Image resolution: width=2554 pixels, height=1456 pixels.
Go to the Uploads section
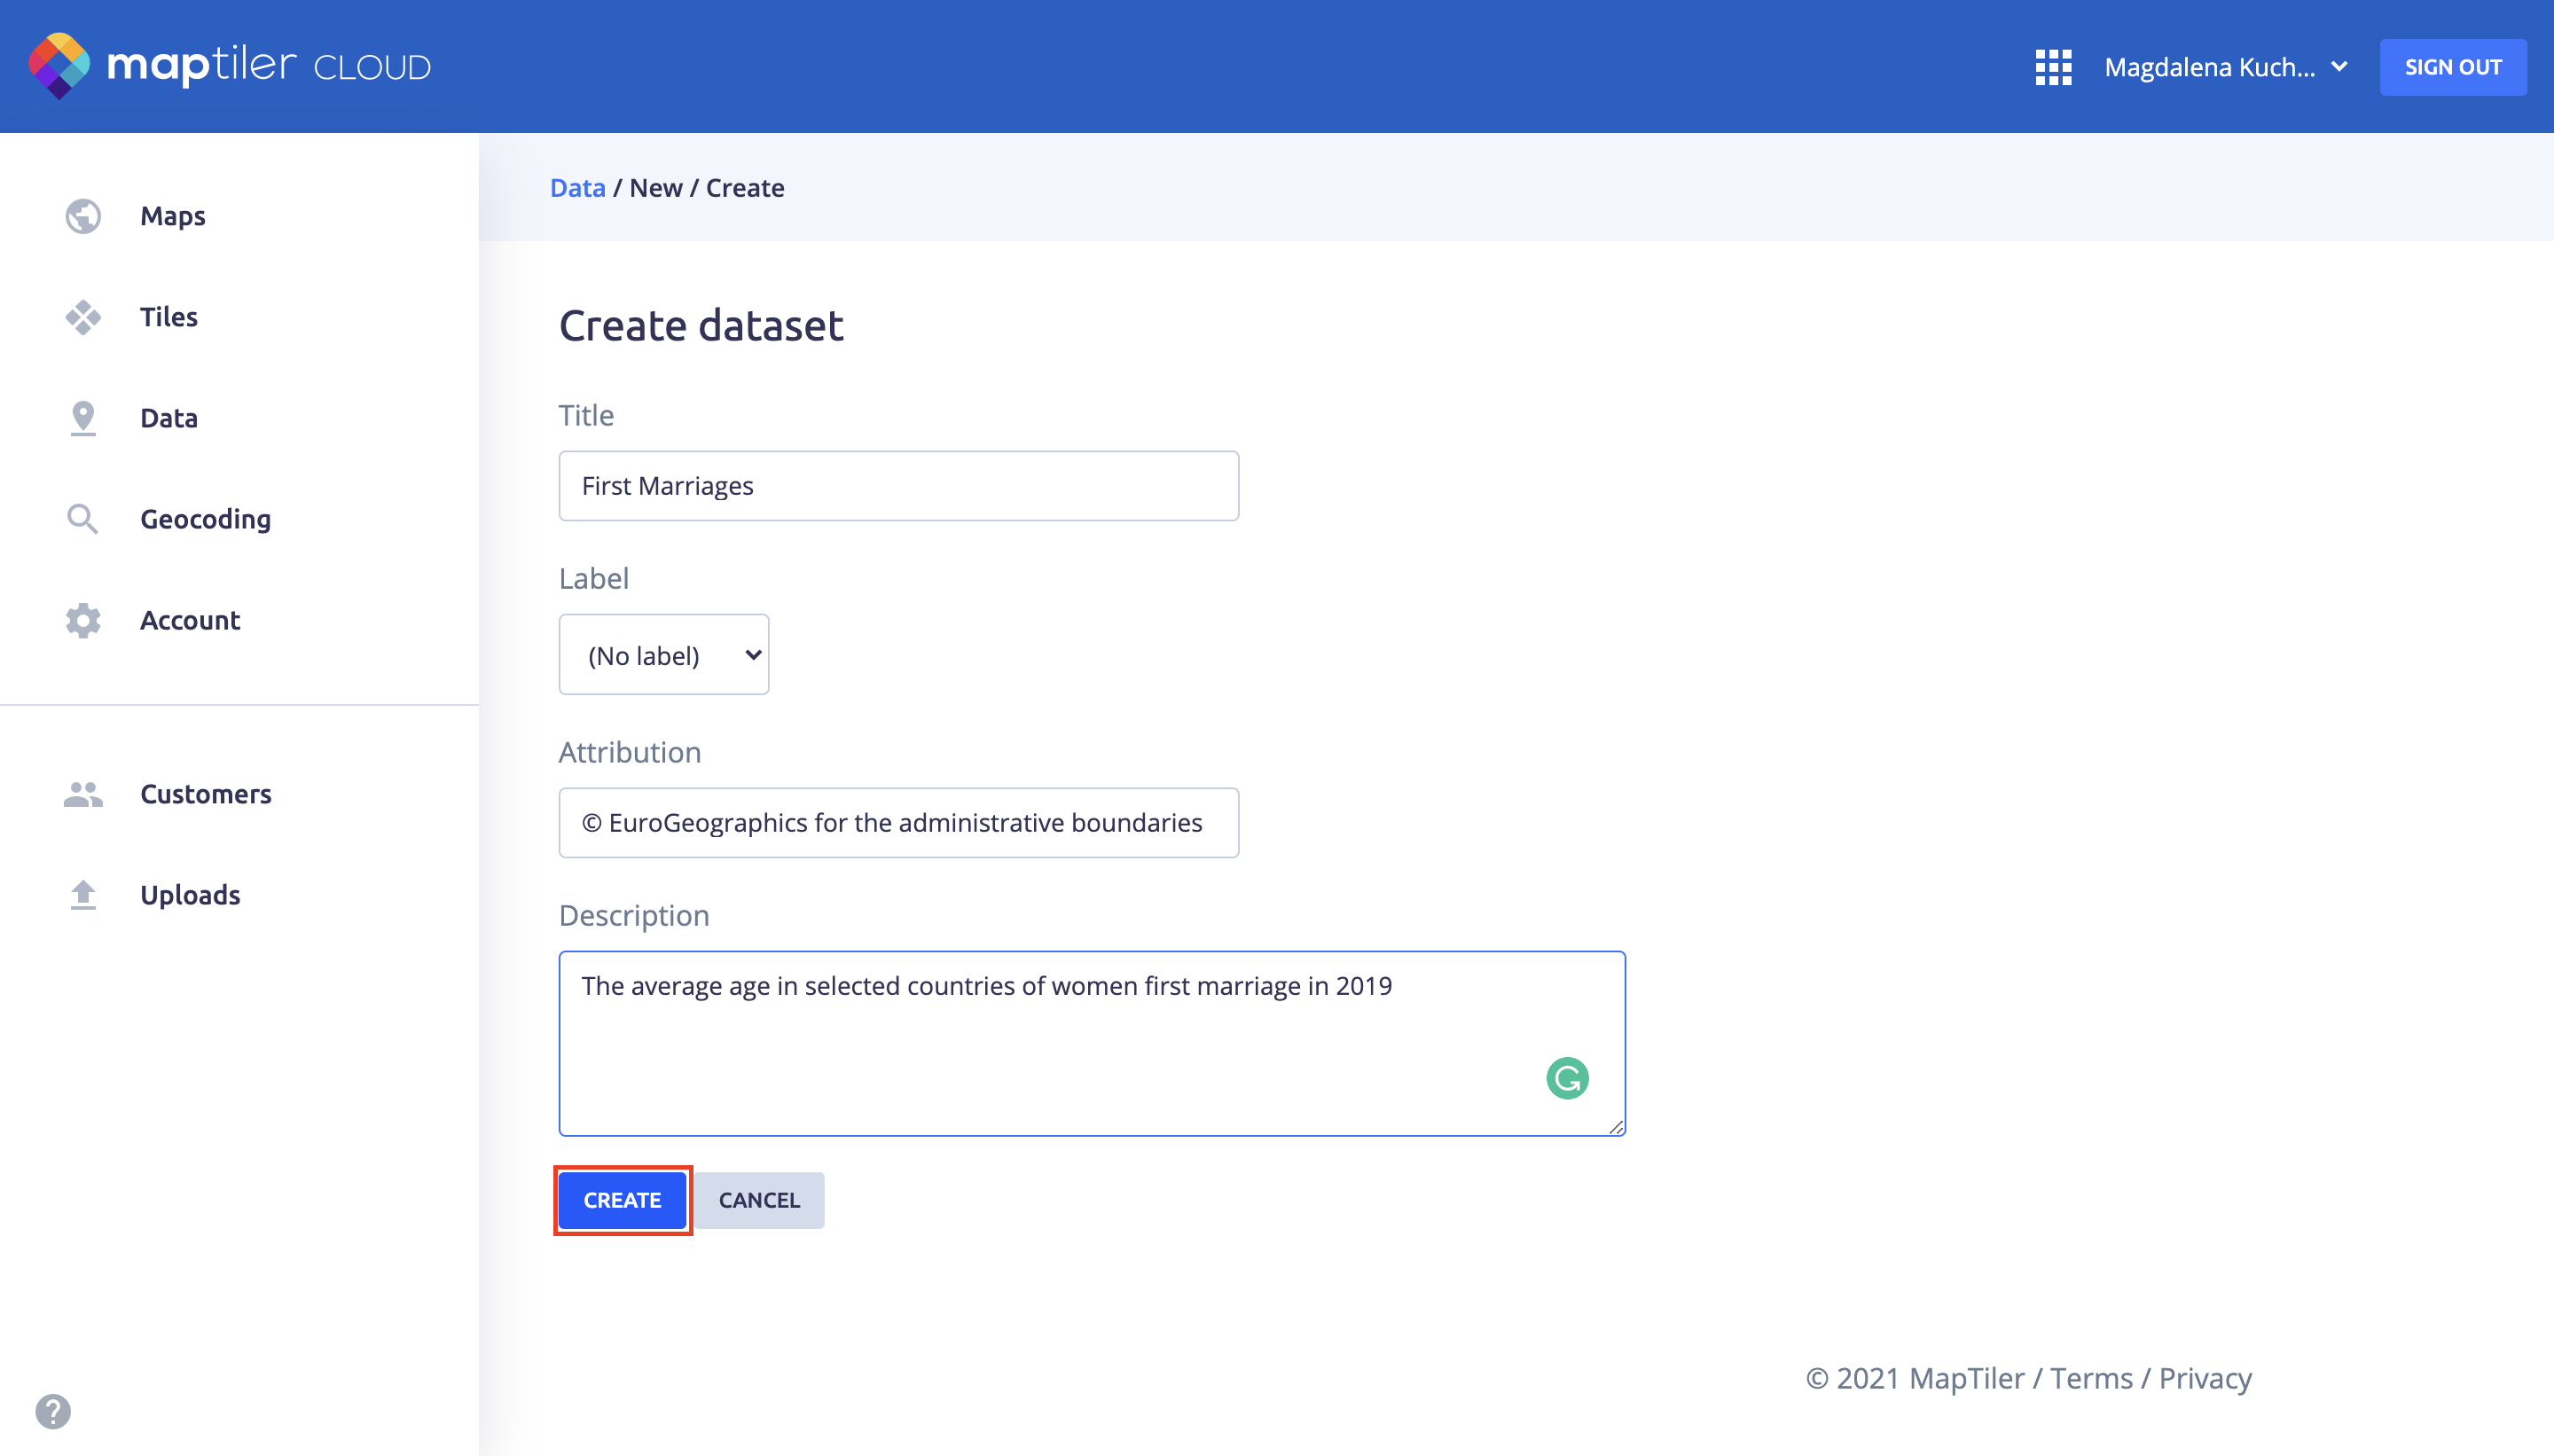click(x=190, y=895)
